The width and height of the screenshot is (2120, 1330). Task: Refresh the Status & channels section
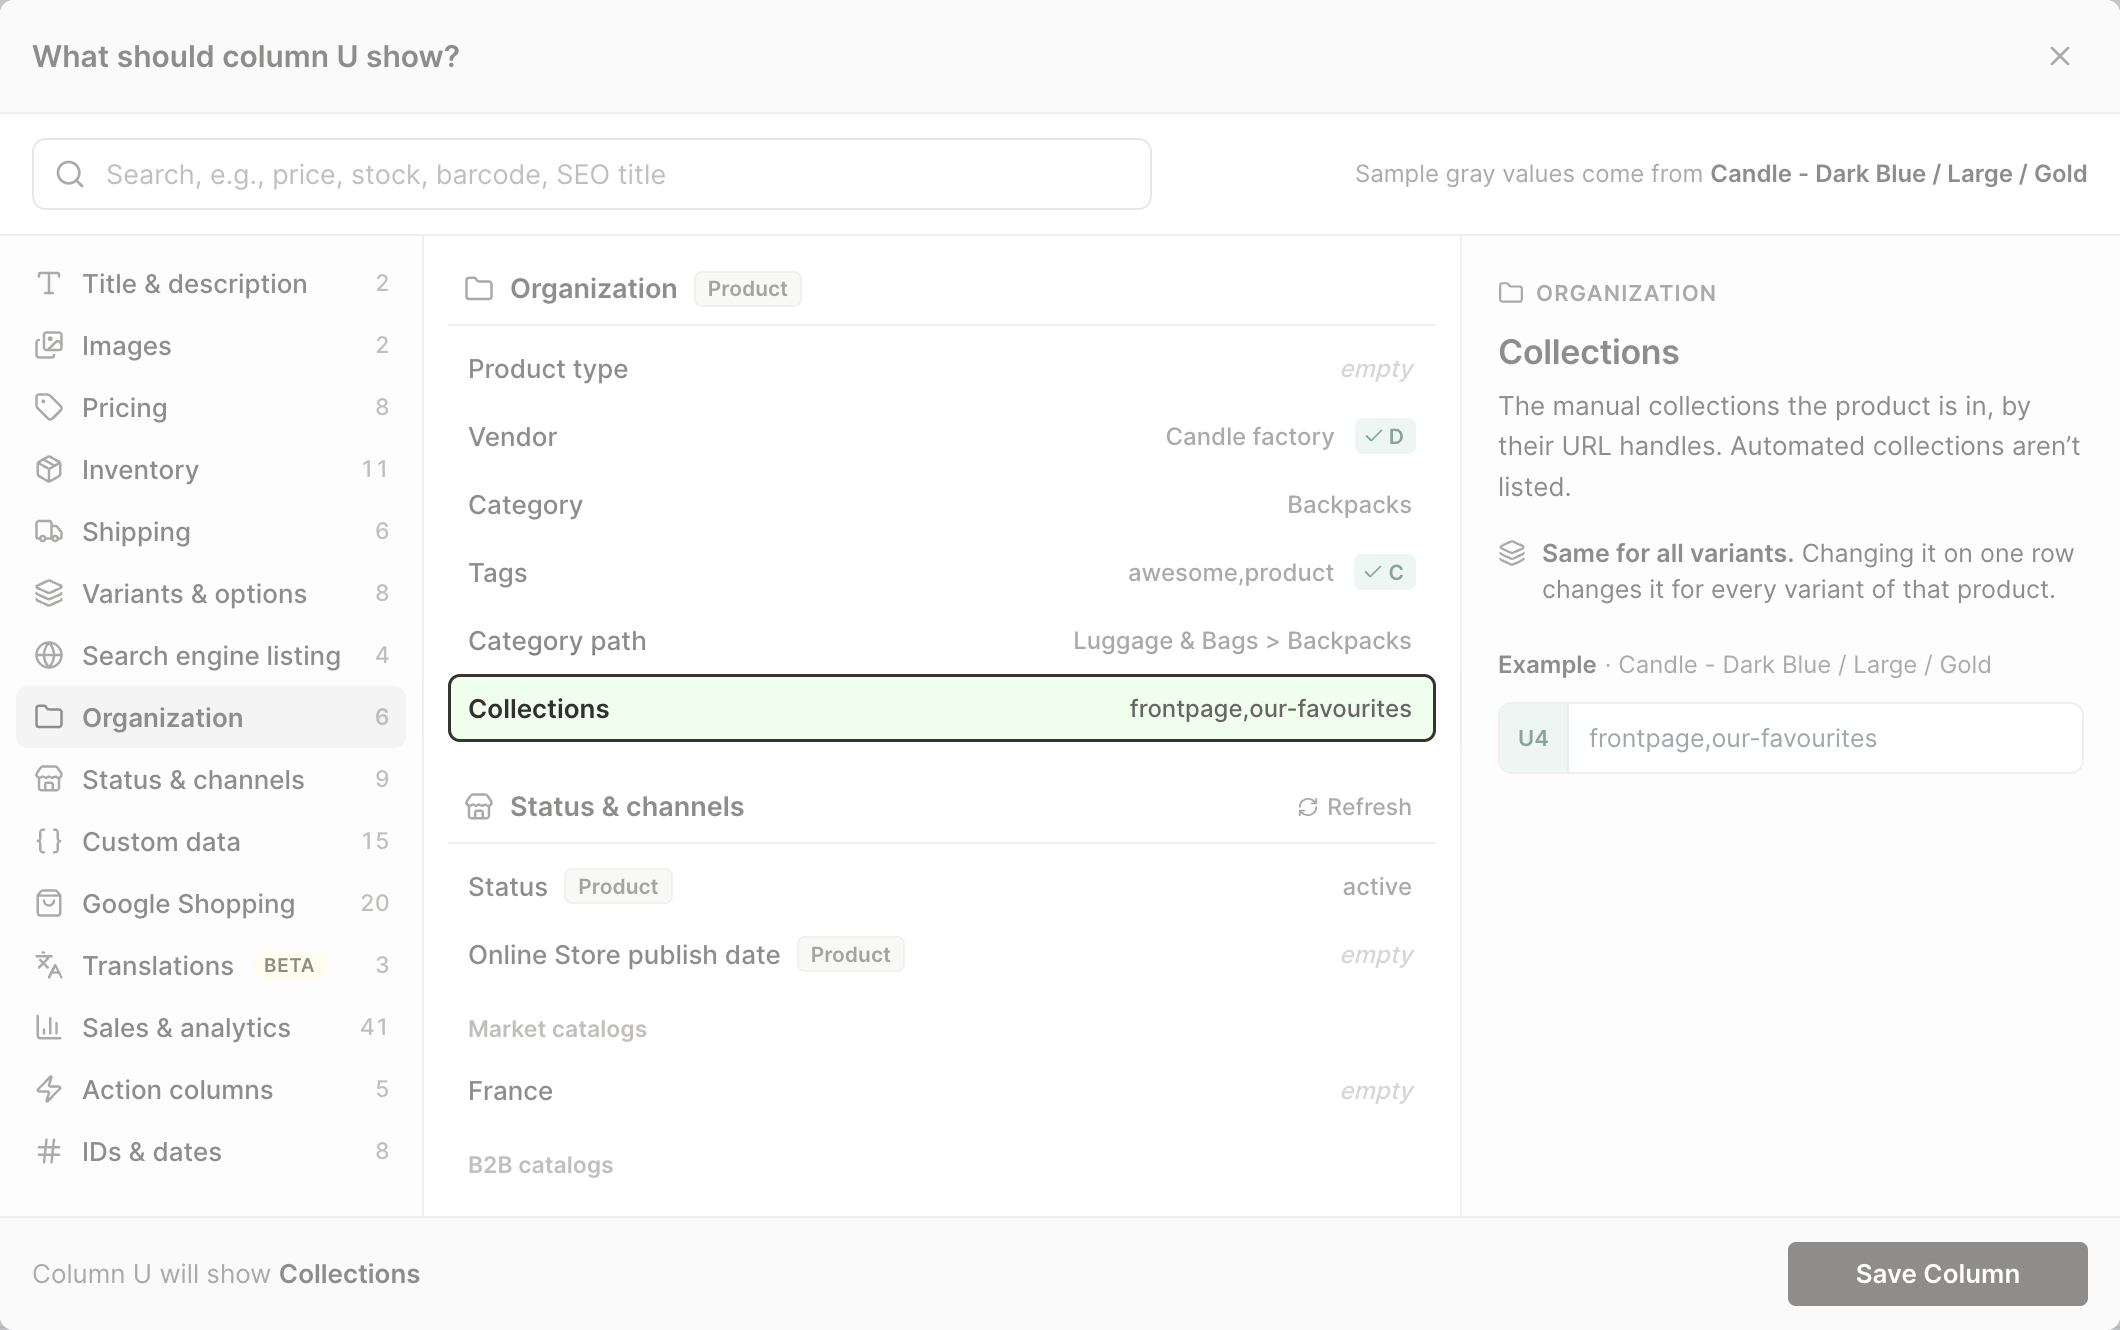(x=1354, y=807)
